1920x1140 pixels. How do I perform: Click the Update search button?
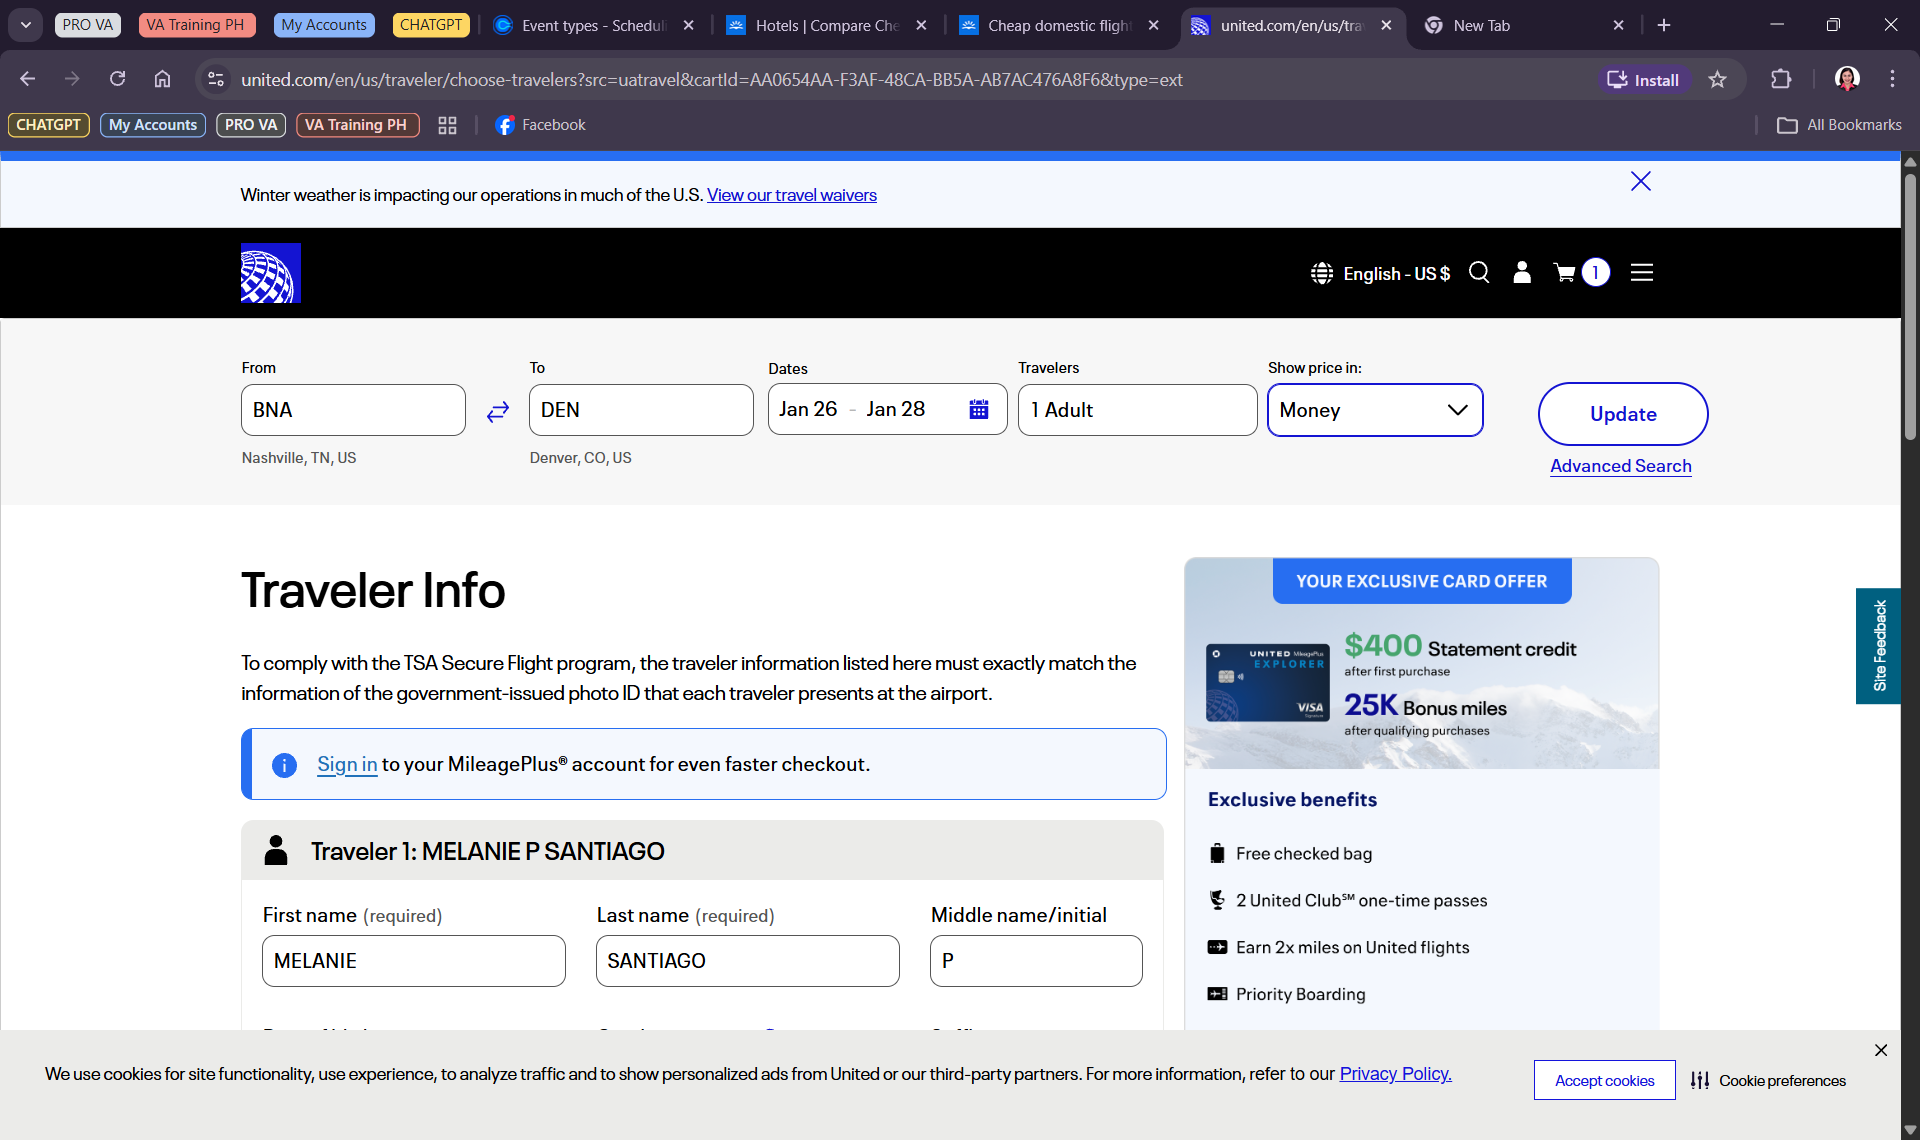1622,414
